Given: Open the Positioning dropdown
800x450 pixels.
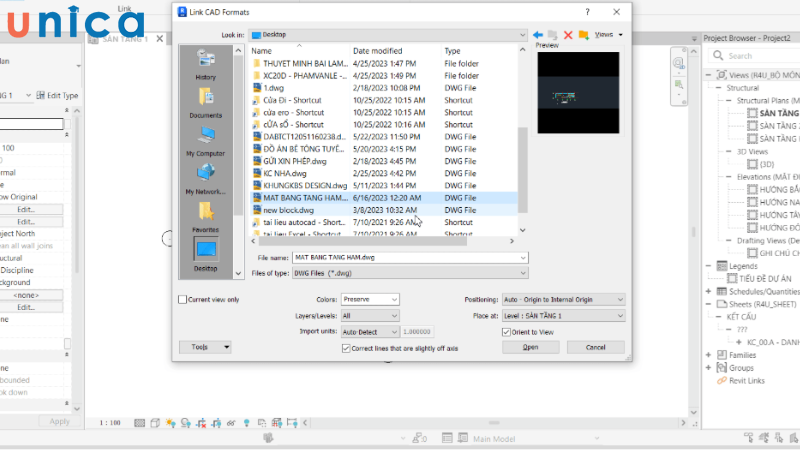Looking at the screenshot, I should [563, 299].
